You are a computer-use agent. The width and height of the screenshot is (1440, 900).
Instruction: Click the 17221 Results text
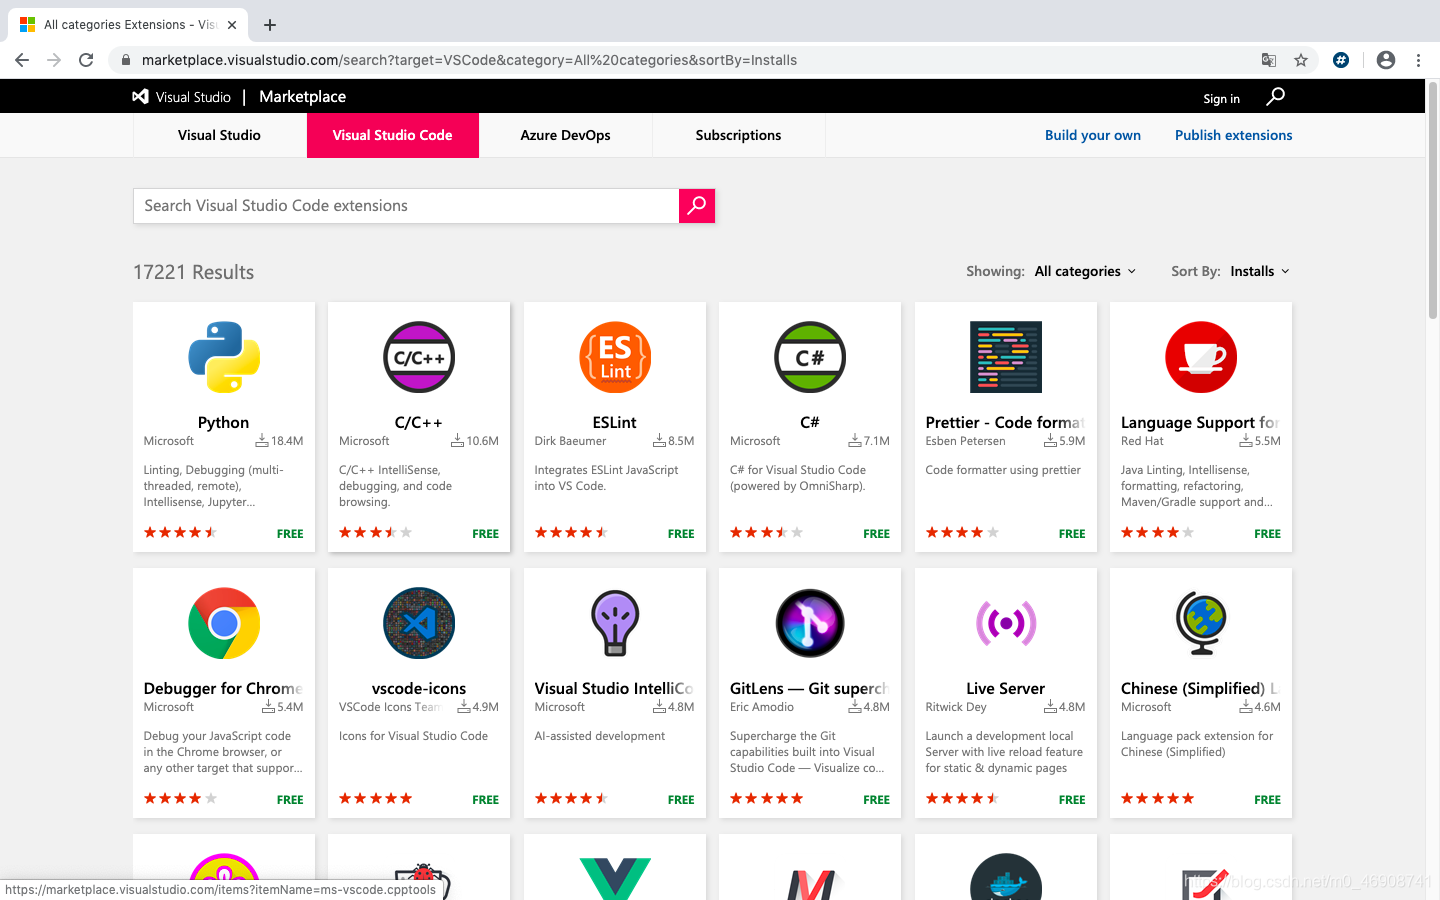point(194,272)
